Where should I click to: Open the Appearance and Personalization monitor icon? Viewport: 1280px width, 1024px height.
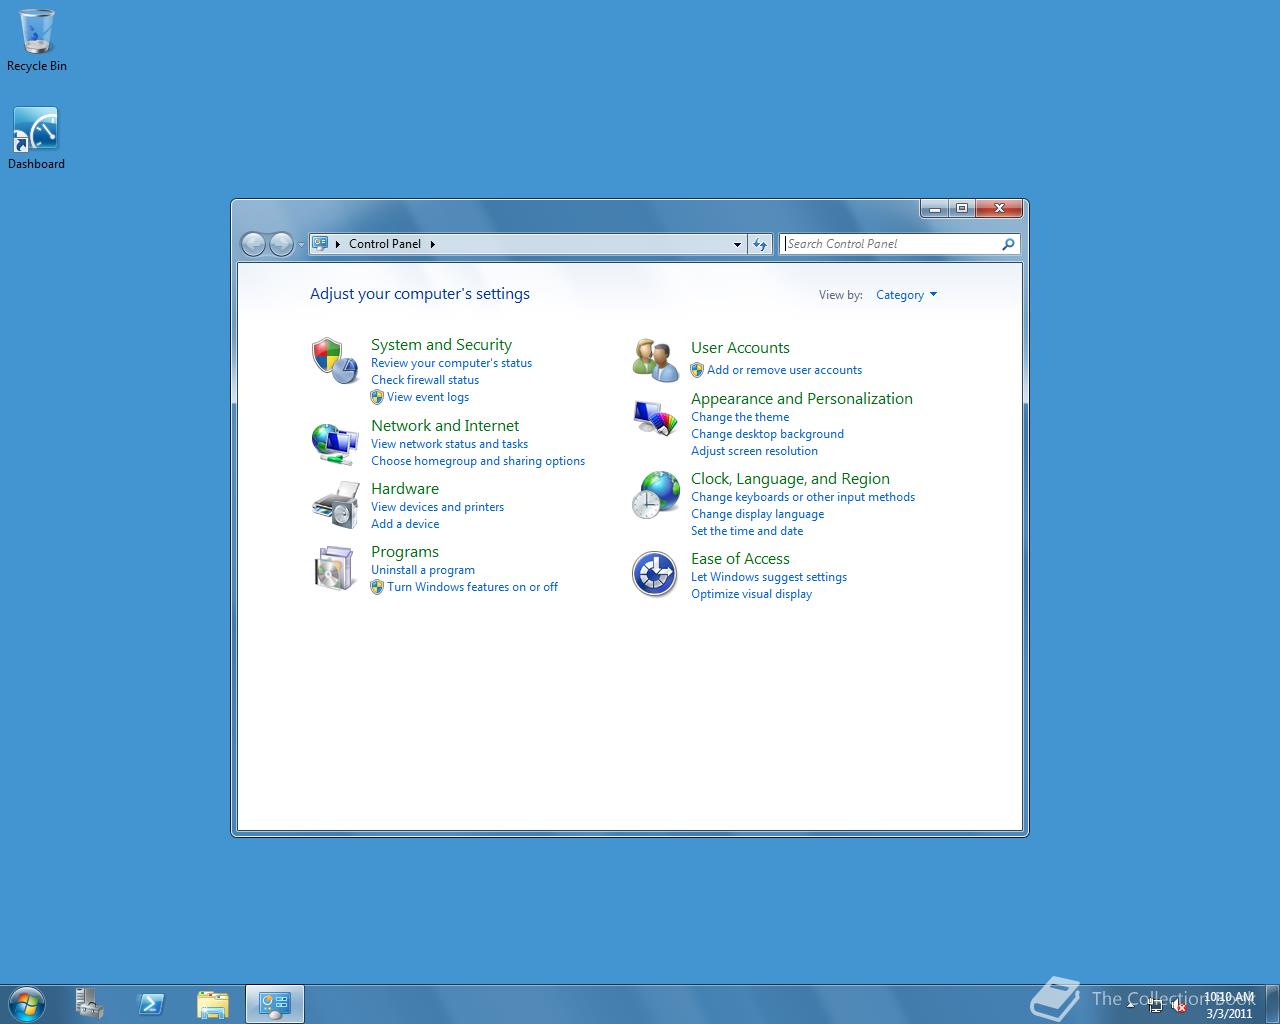[x=655, y=418]
